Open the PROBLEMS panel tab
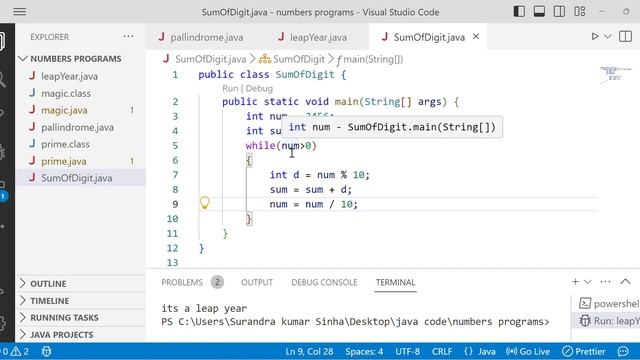The width and height of the screenshot is (640, 360). pos(182,282)
